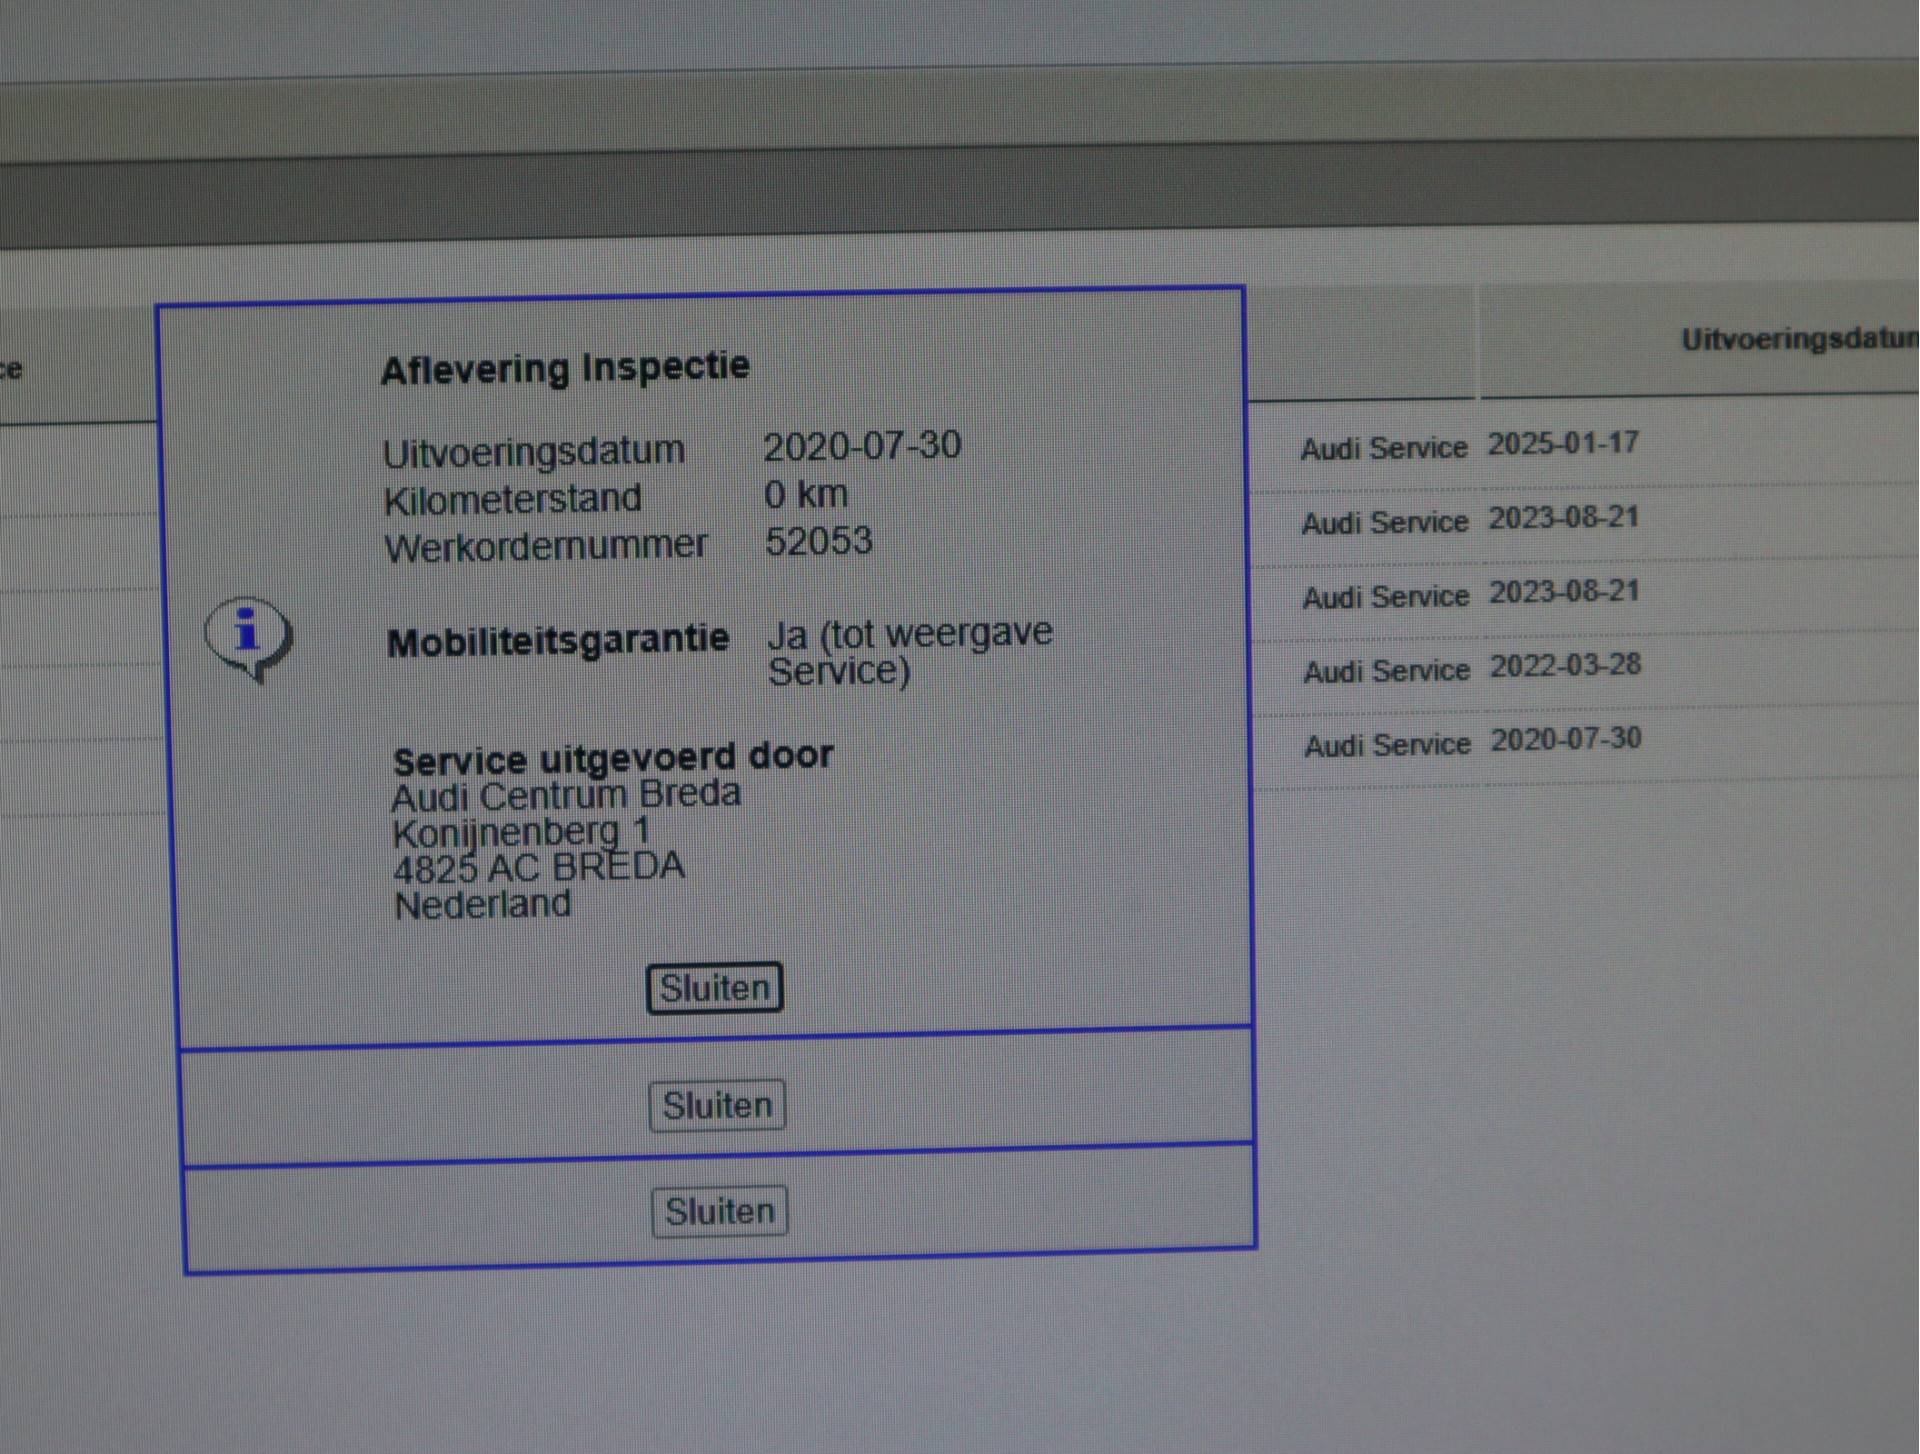The image size is (1920, 1454).
Task: Click the Mobiliteitsgarantie label
Action: coord(558,641)
